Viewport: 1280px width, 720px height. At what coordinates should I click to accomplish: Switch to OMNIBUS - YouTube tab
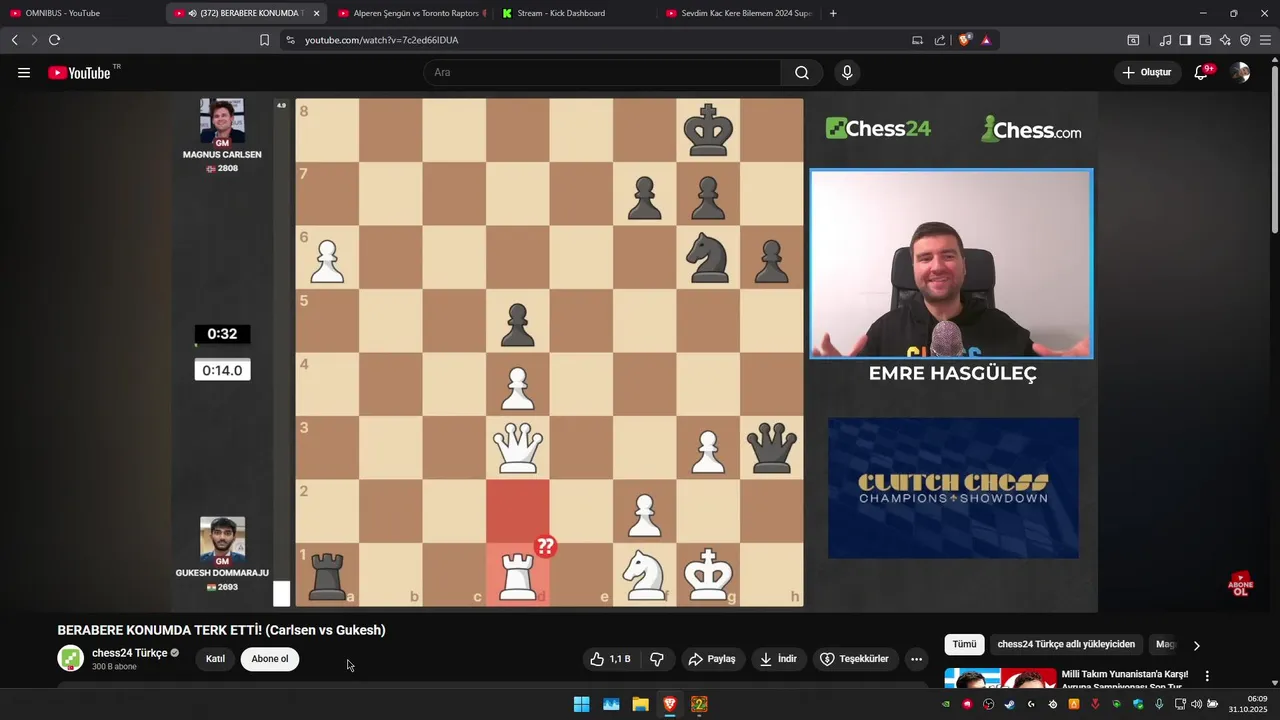[82, 13]
